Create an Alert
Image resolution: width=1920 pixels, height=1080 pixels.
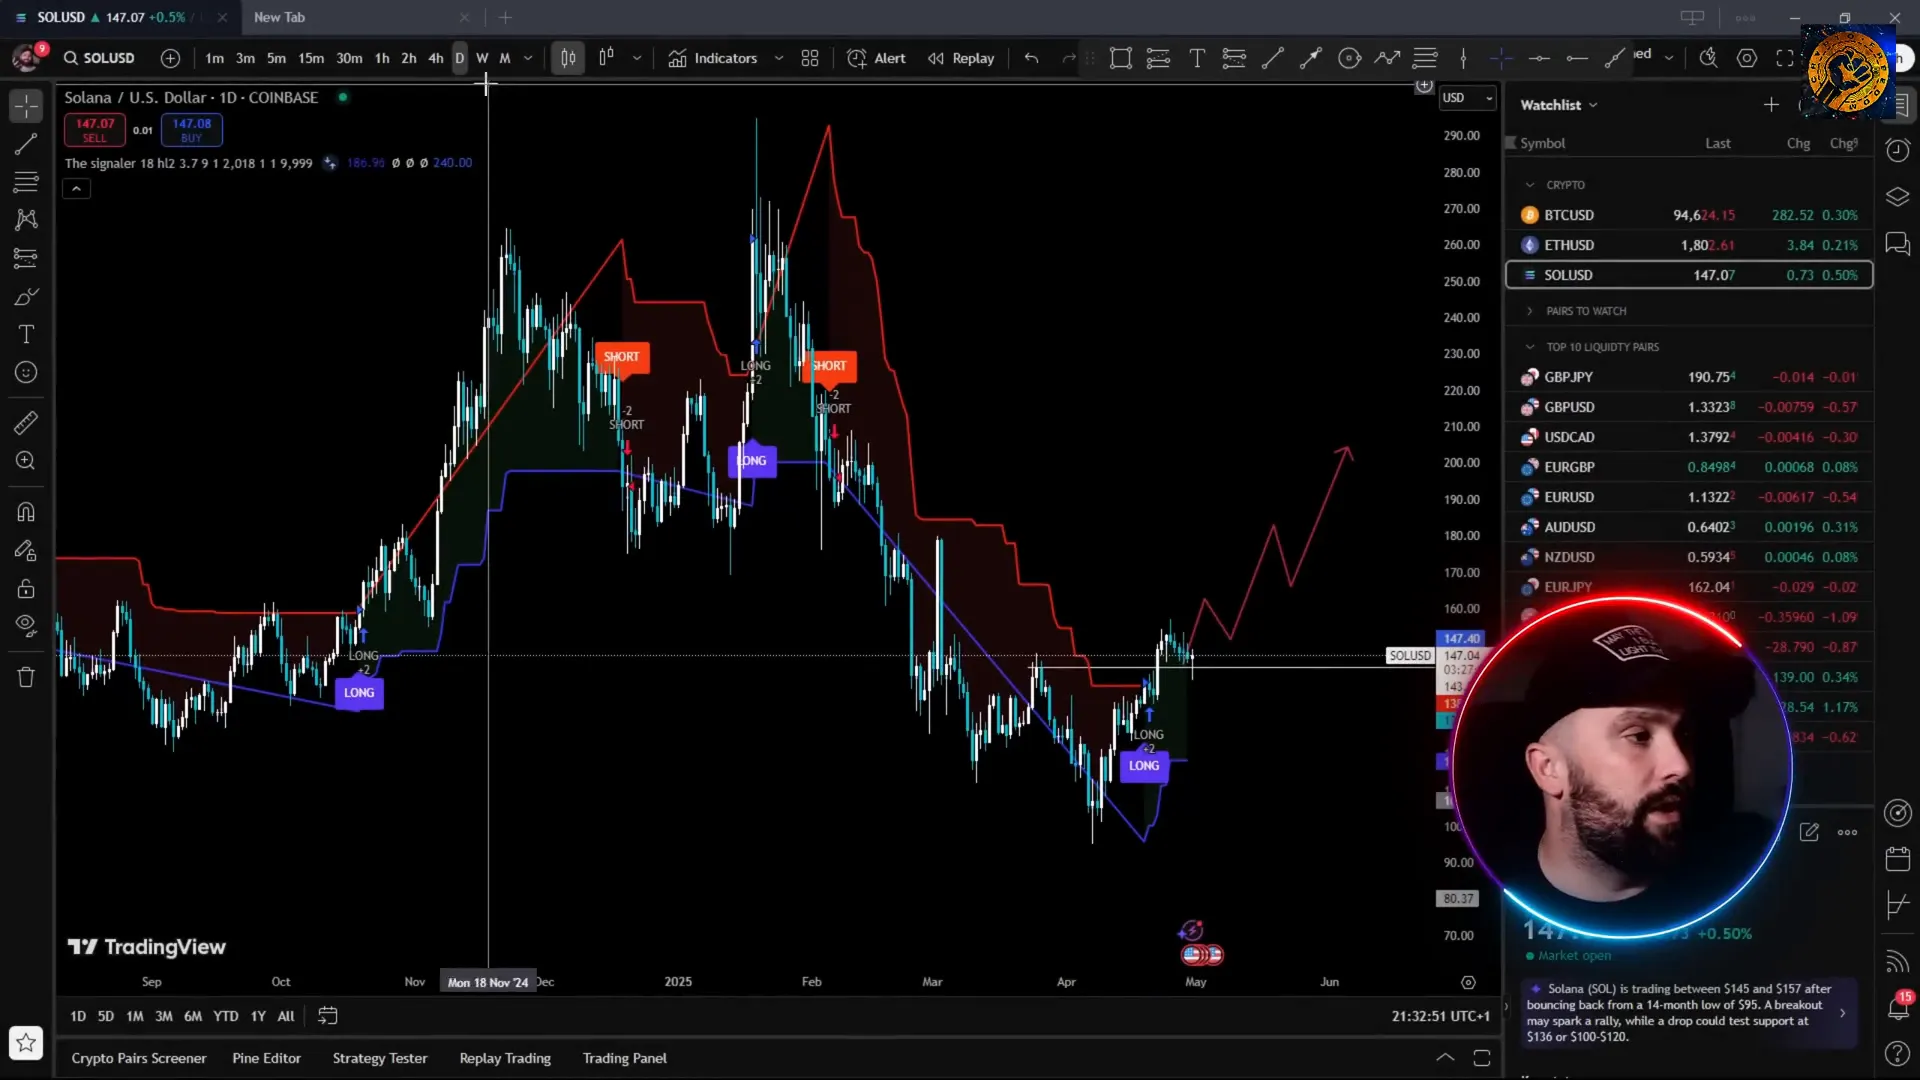click(x=876, y=58)
